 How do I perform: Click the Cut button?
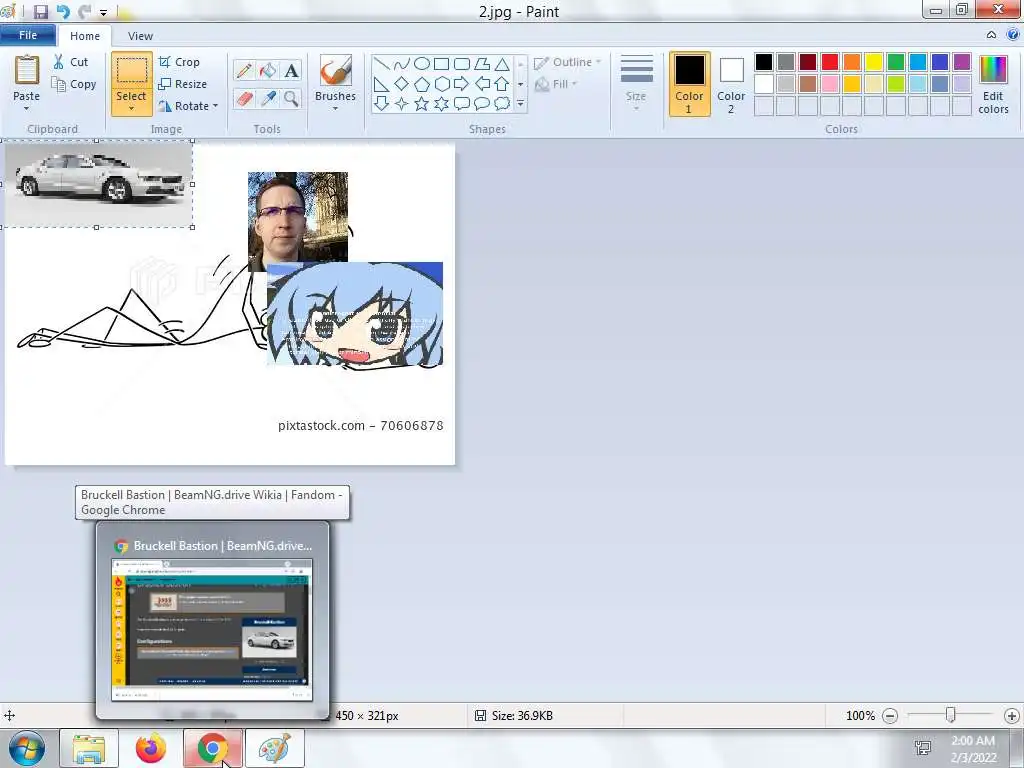click(71, 62)
